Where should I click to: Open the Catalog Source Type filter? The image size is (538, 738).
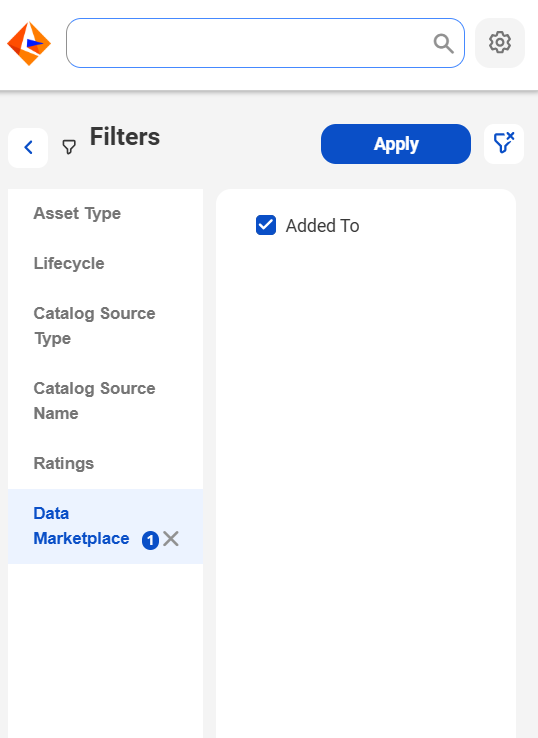105,326
